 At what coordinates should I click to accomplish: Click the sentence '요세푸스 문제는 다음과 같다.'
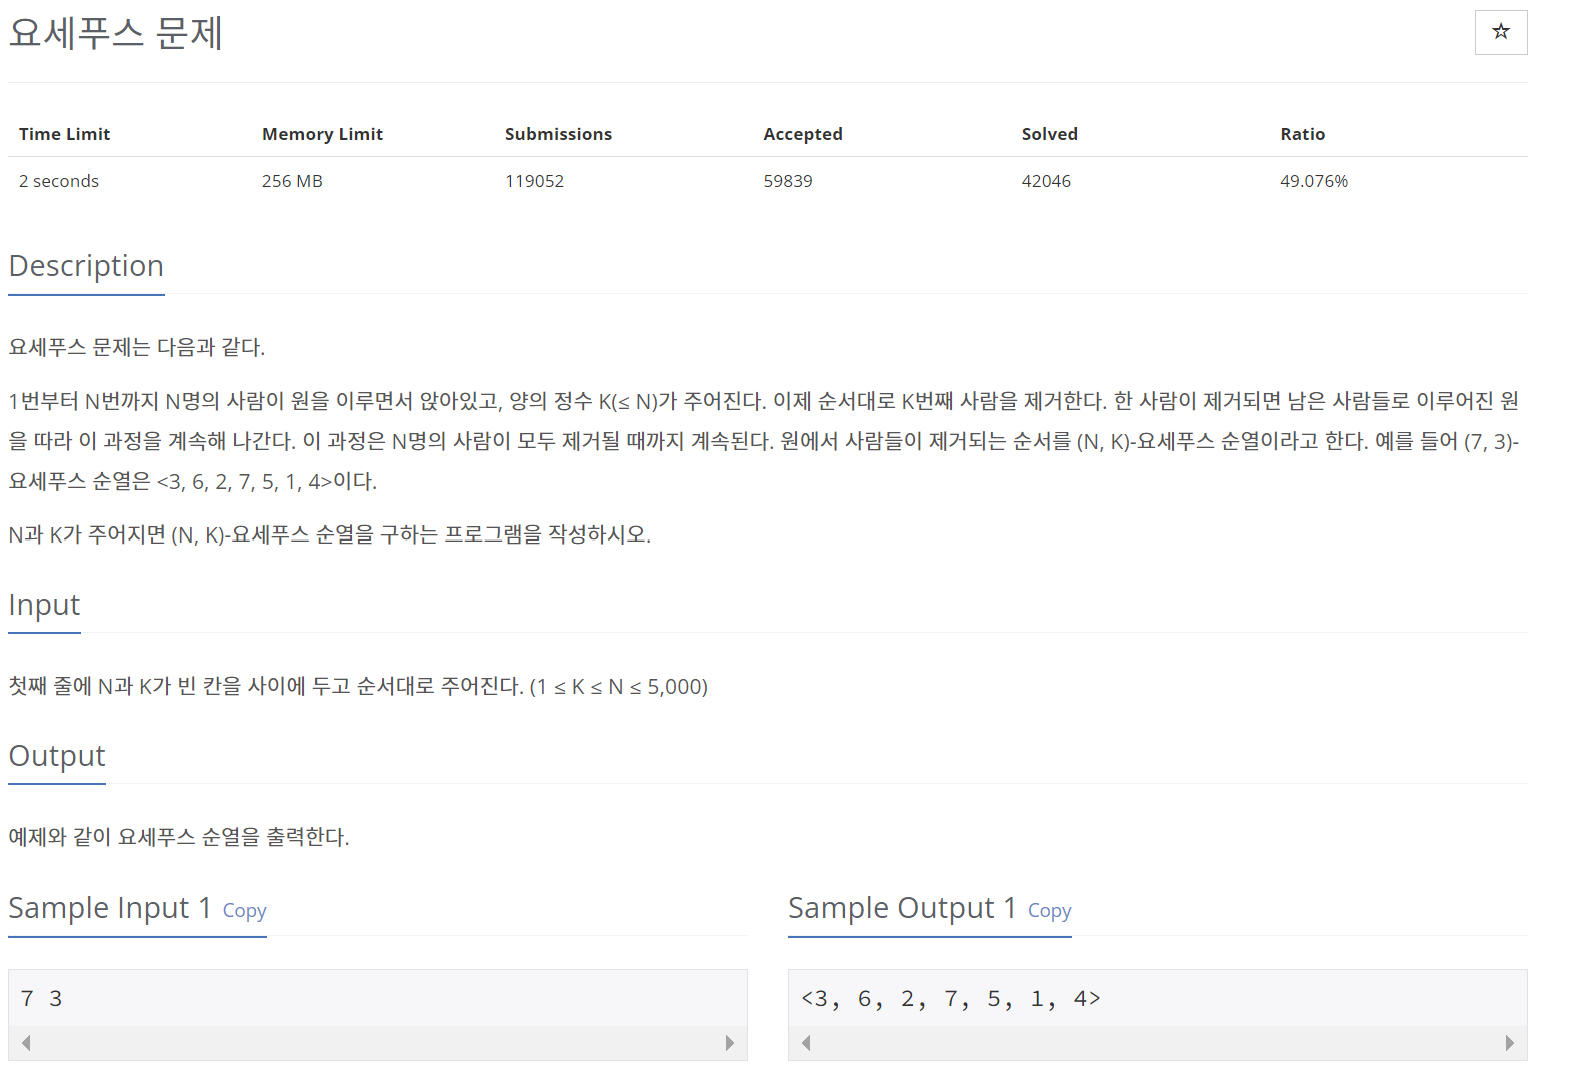(x=137, y=347)
